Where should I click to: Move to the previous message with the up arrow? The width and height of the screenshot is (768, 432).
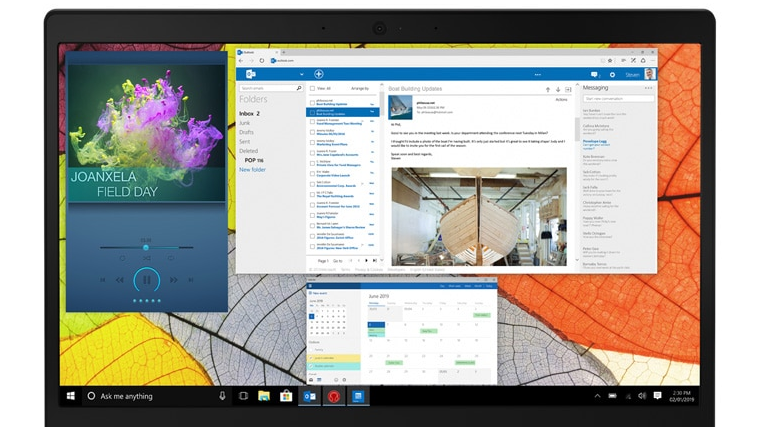pos(548,90)
